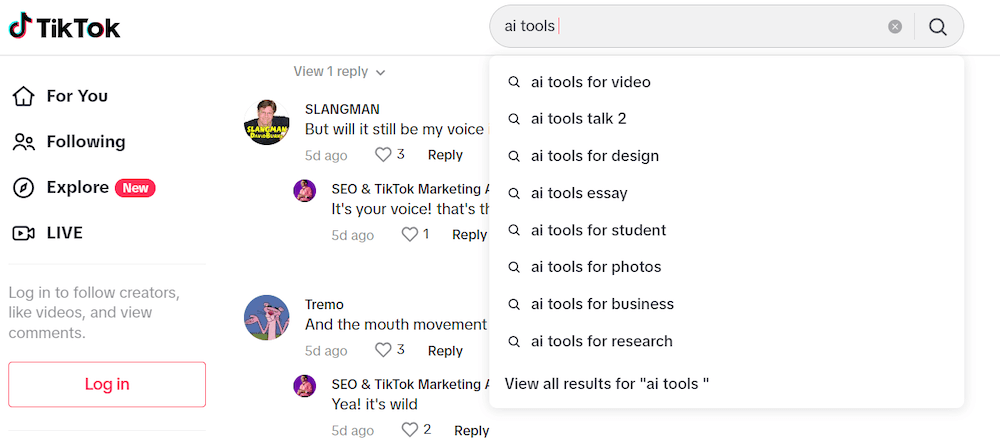Like SLANGMAN's comment with the heart icon

tap(383, 154)
